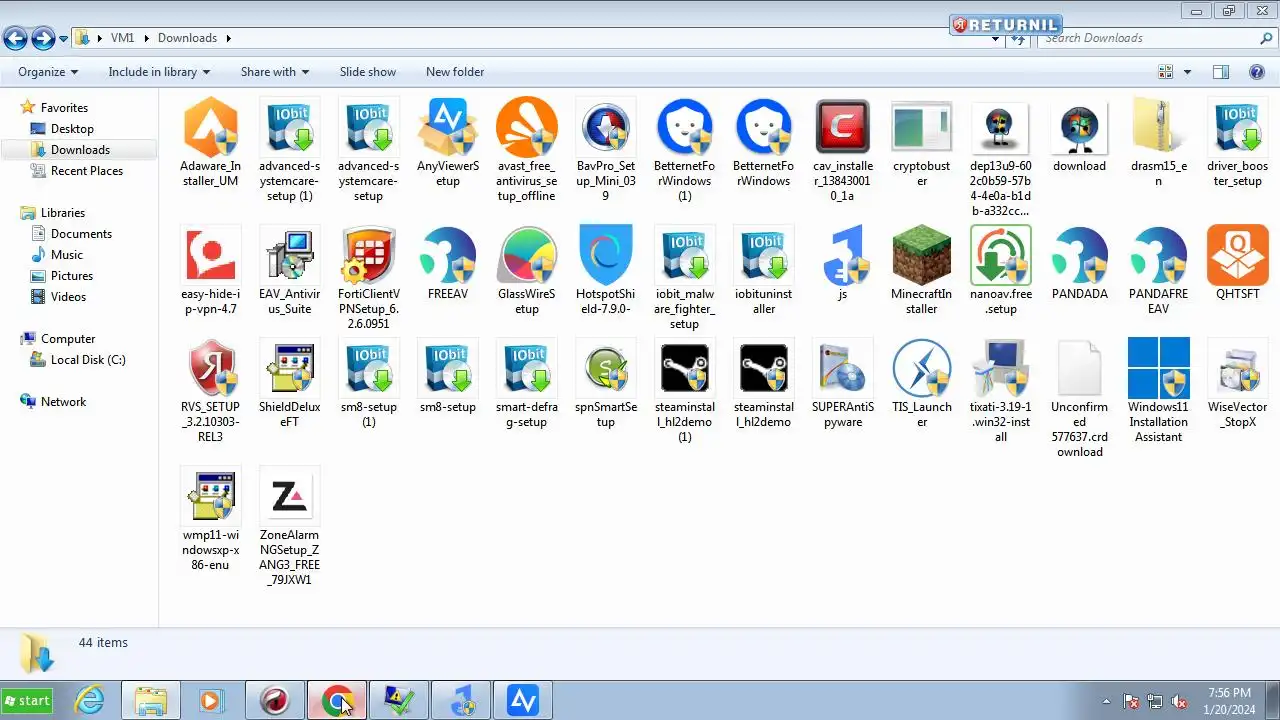Select avast_free_antivirus_setup_offline file
This screenshot has width=1280, height=720.
click(x=527, y=128)
